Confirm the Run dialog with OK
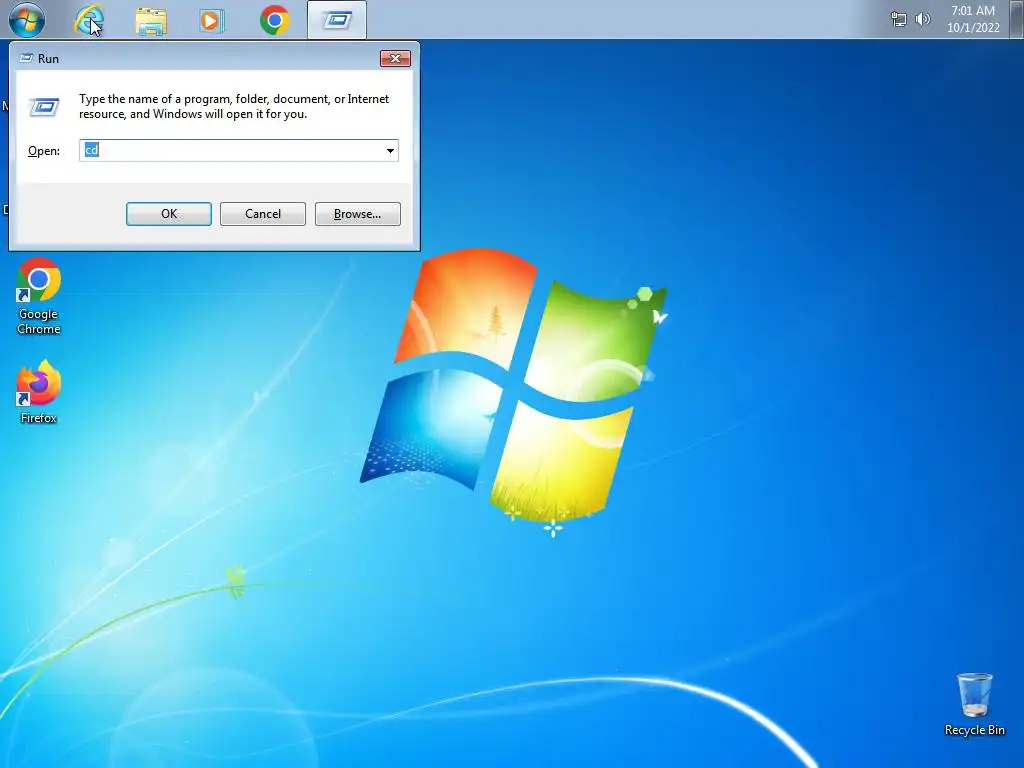 point(168,214)
